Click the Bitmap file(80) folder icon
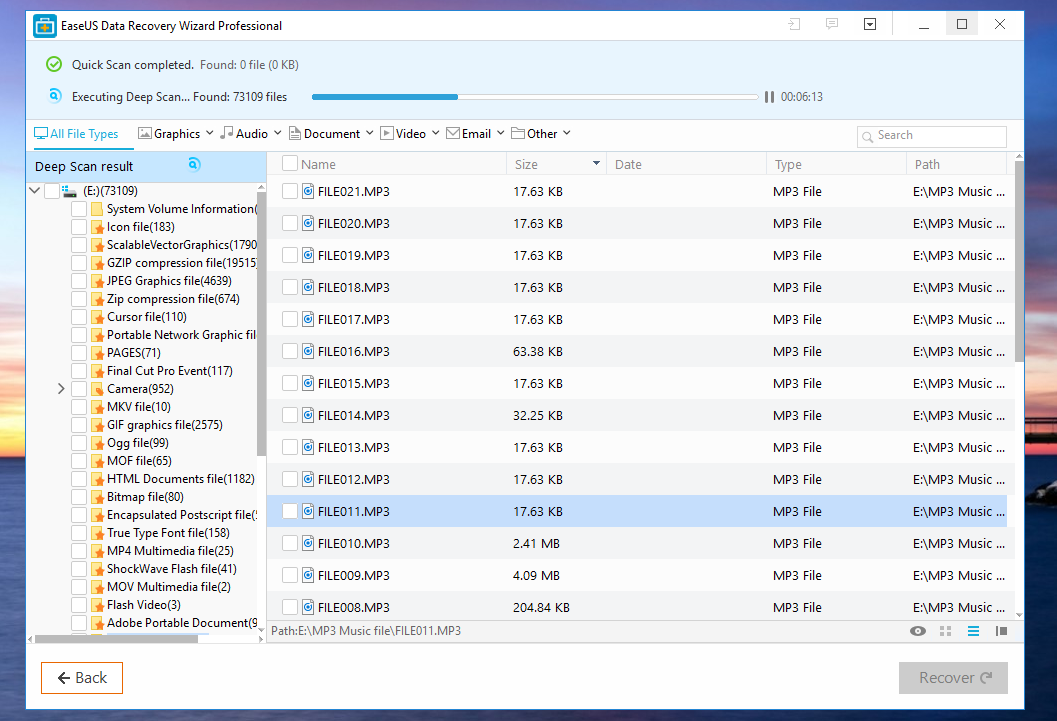 pos(98,497)
